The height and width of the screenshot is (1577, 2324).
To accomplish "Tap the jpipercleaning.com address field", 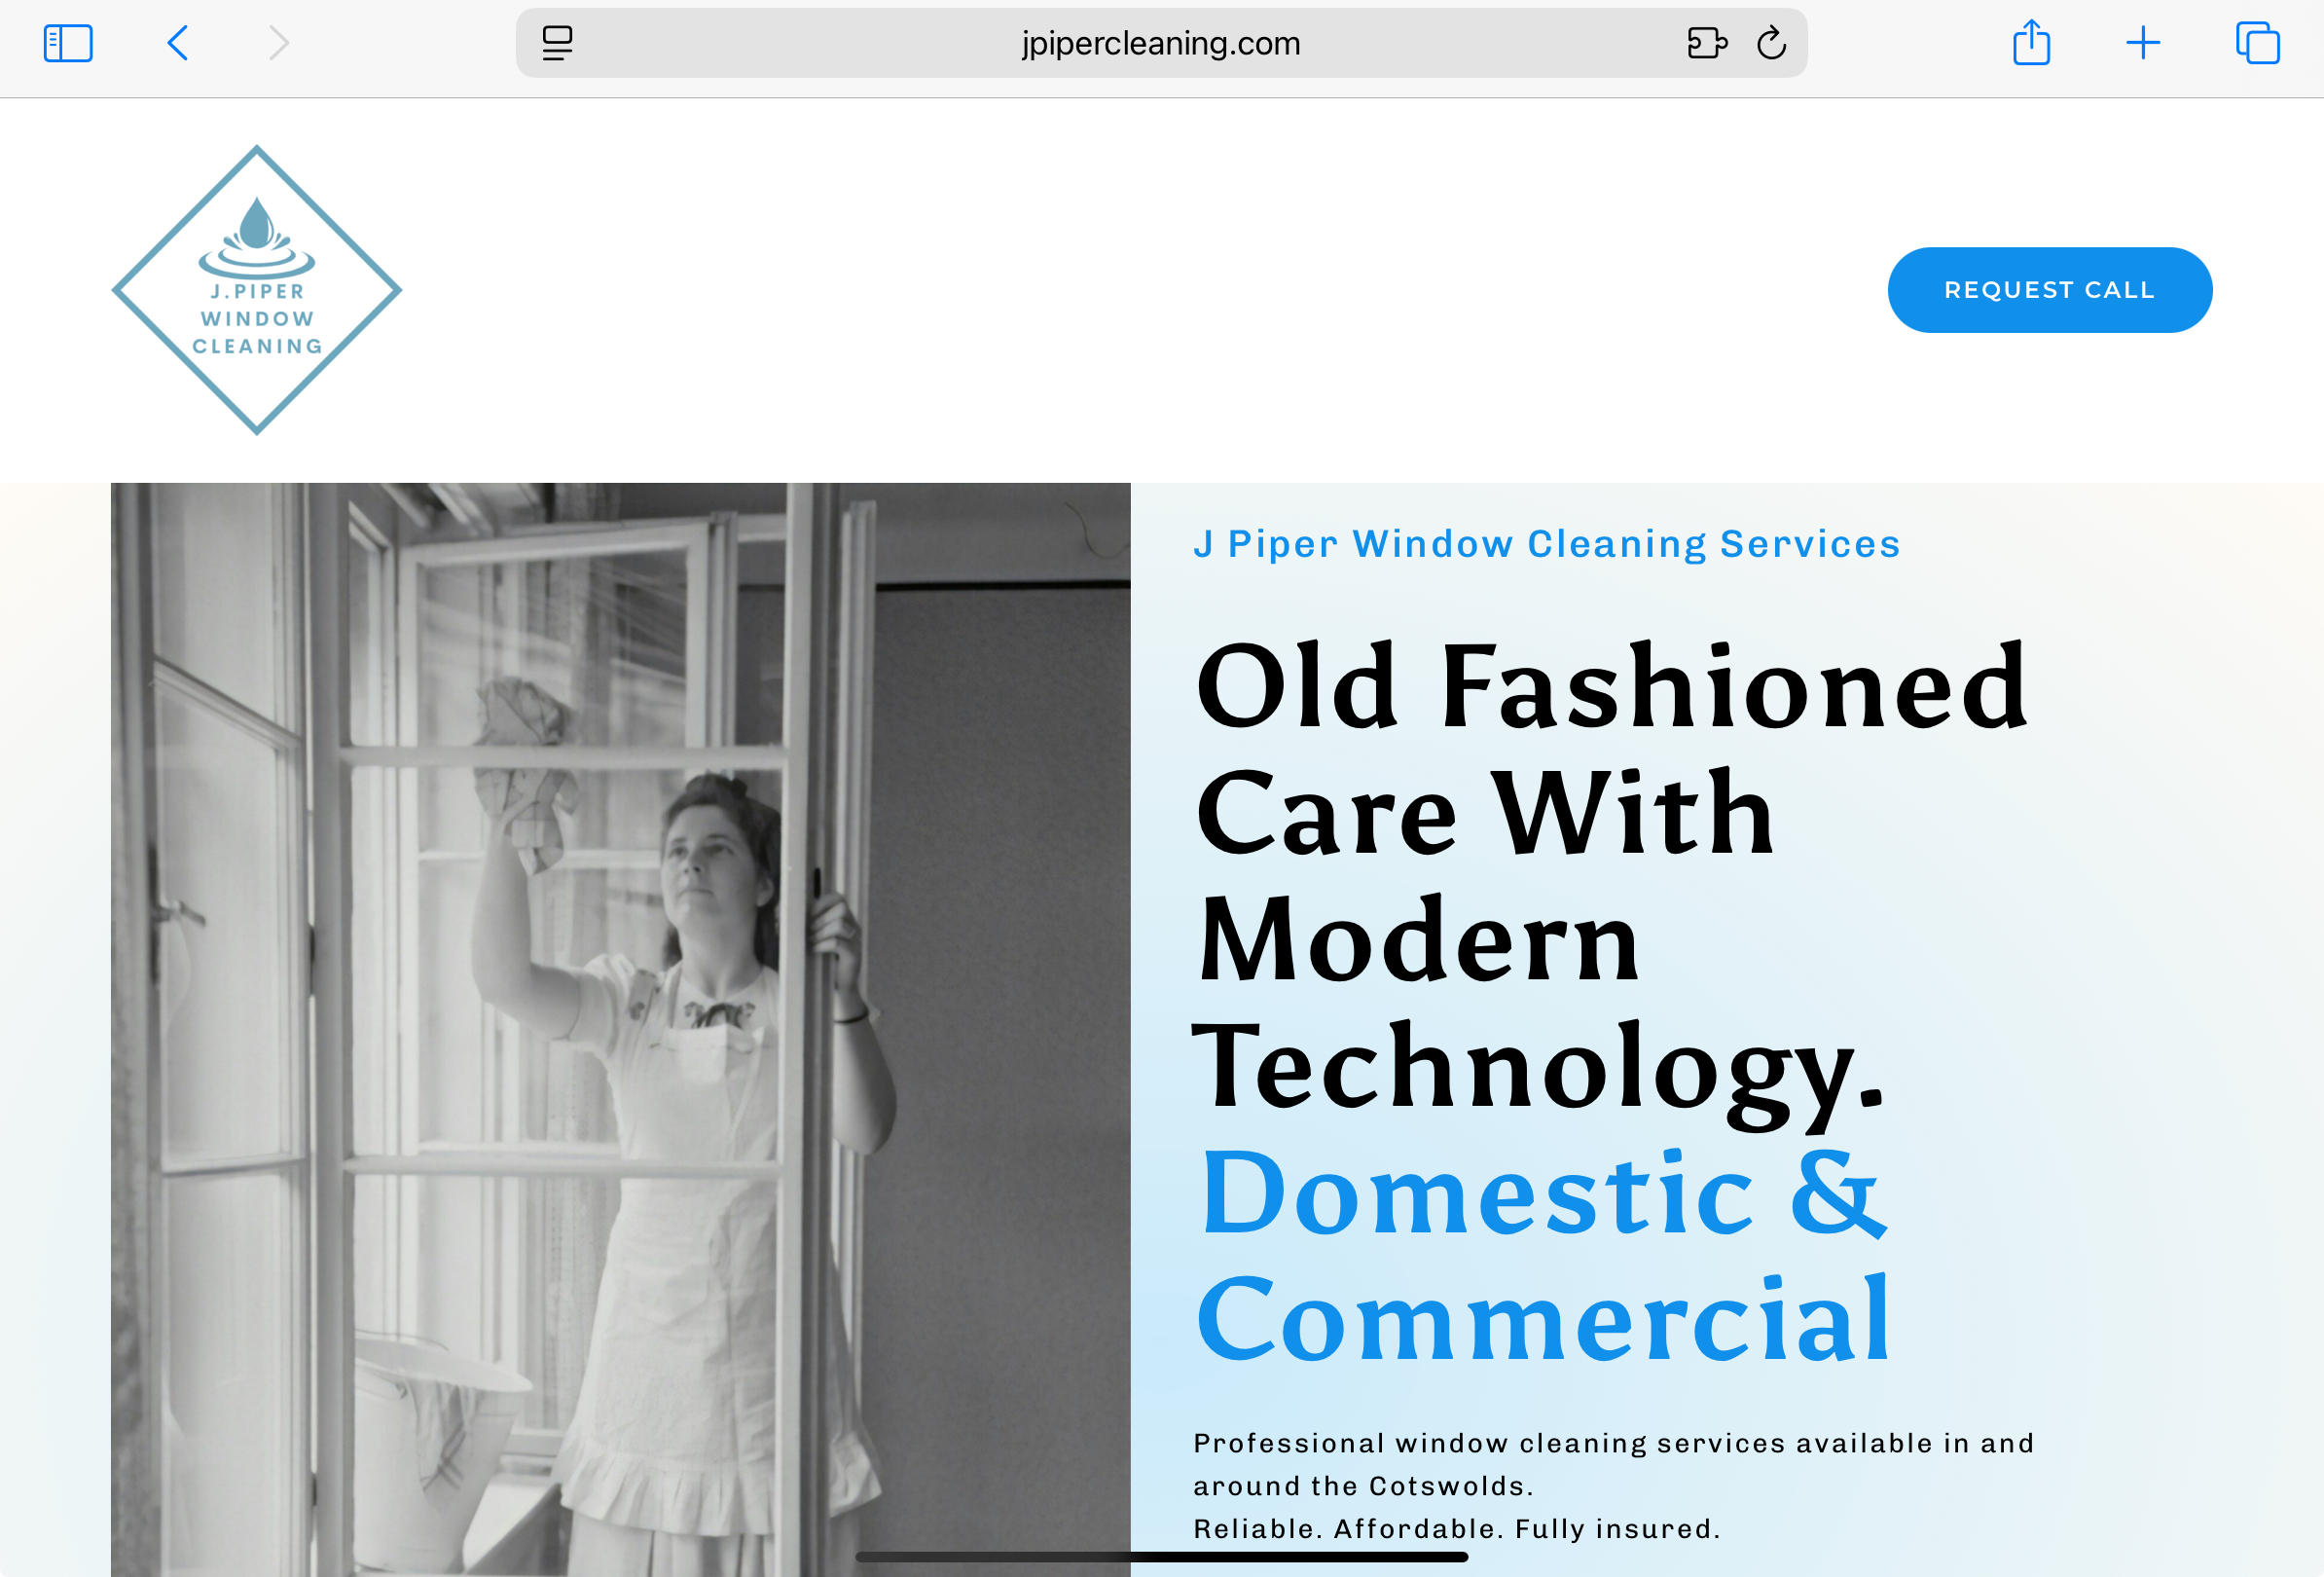I will tap(1160, 43).
